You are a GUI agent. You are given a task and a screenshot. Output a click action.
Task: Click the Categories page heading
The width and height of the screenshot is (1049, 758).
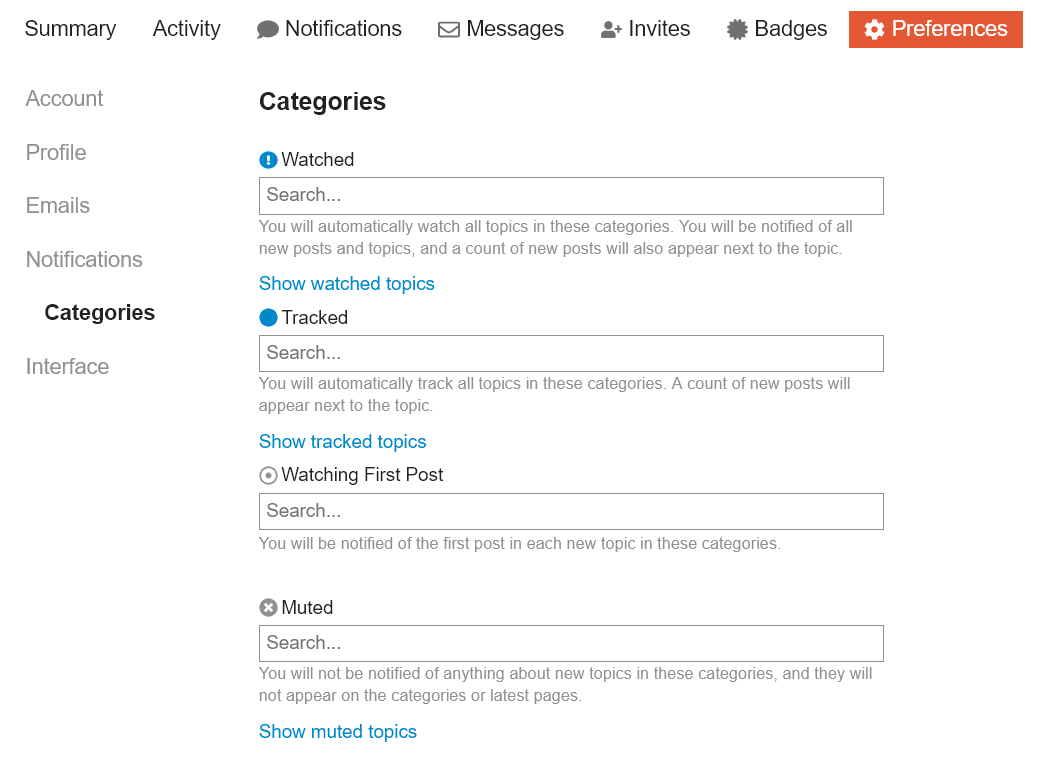click(x=322, y=102)
